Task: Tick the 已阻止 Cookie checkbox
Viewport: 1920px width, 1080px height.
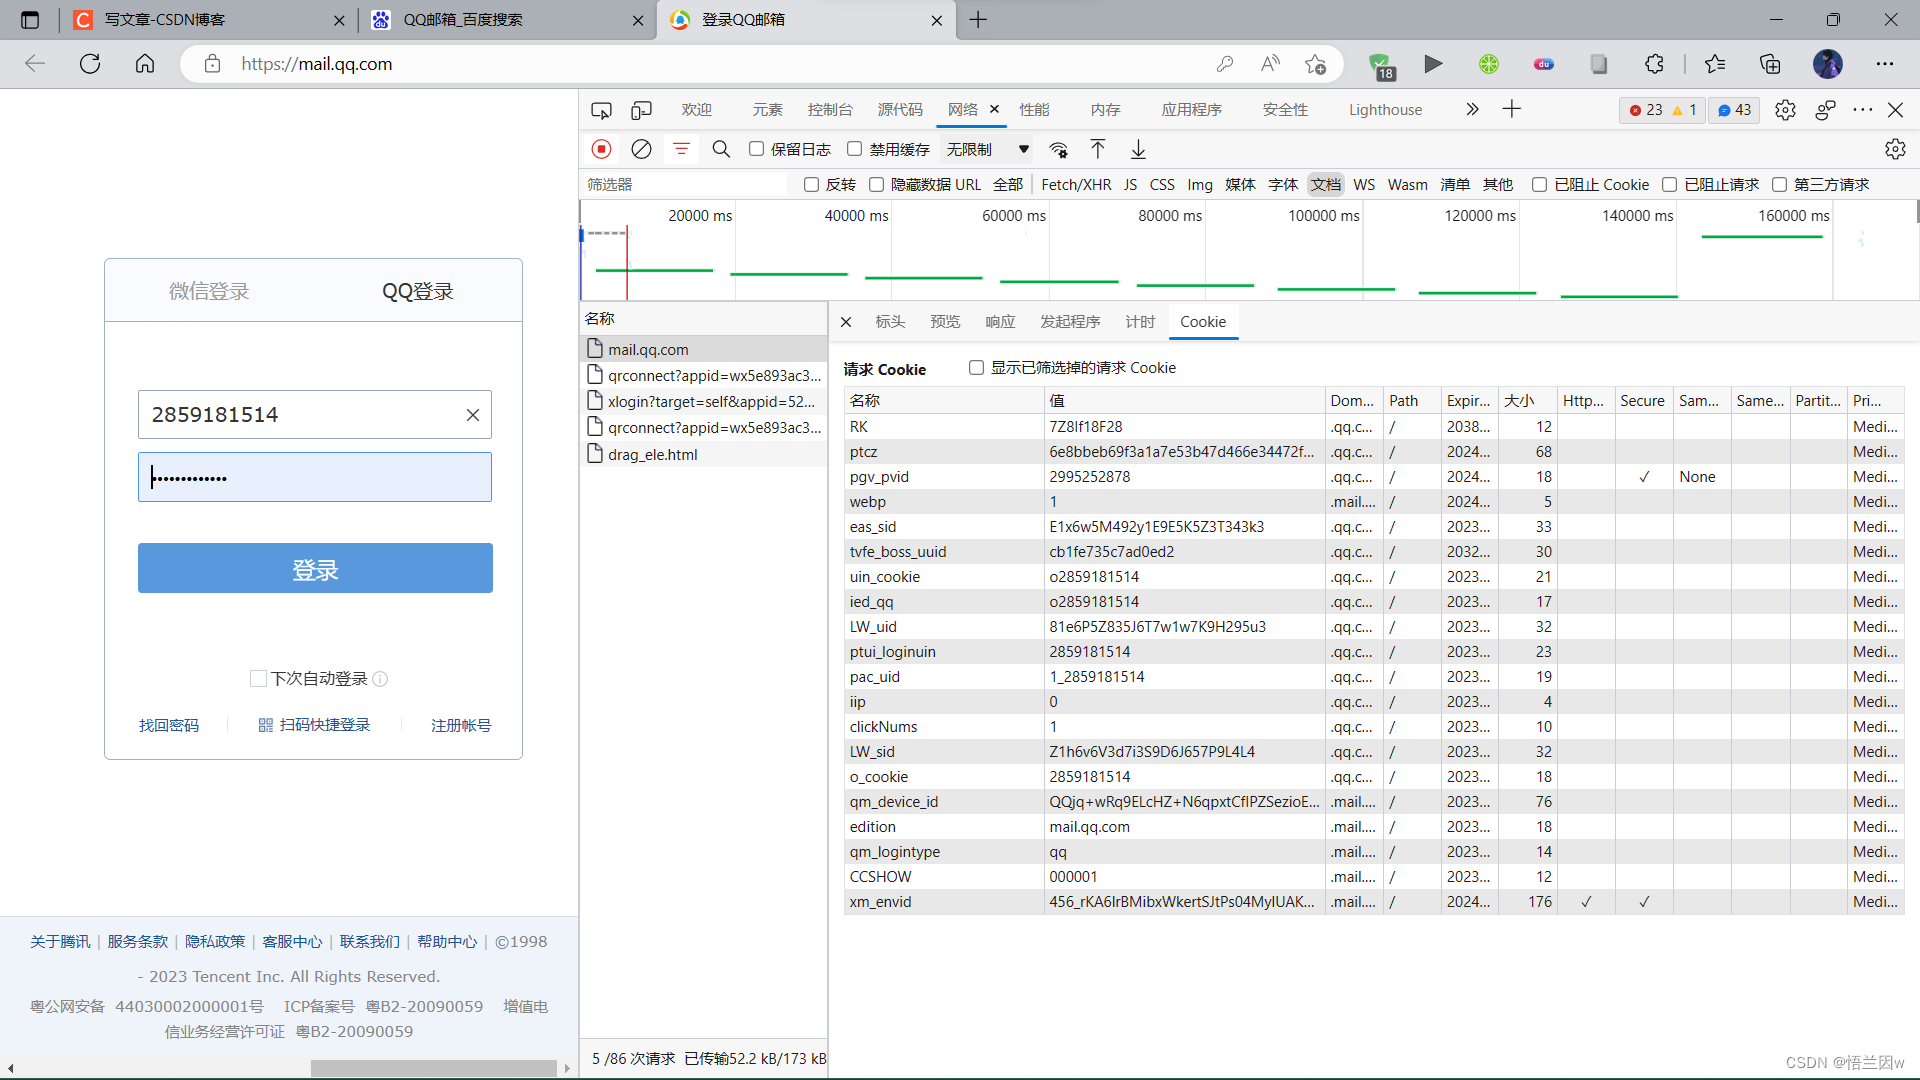Action: coord(1539,185)
